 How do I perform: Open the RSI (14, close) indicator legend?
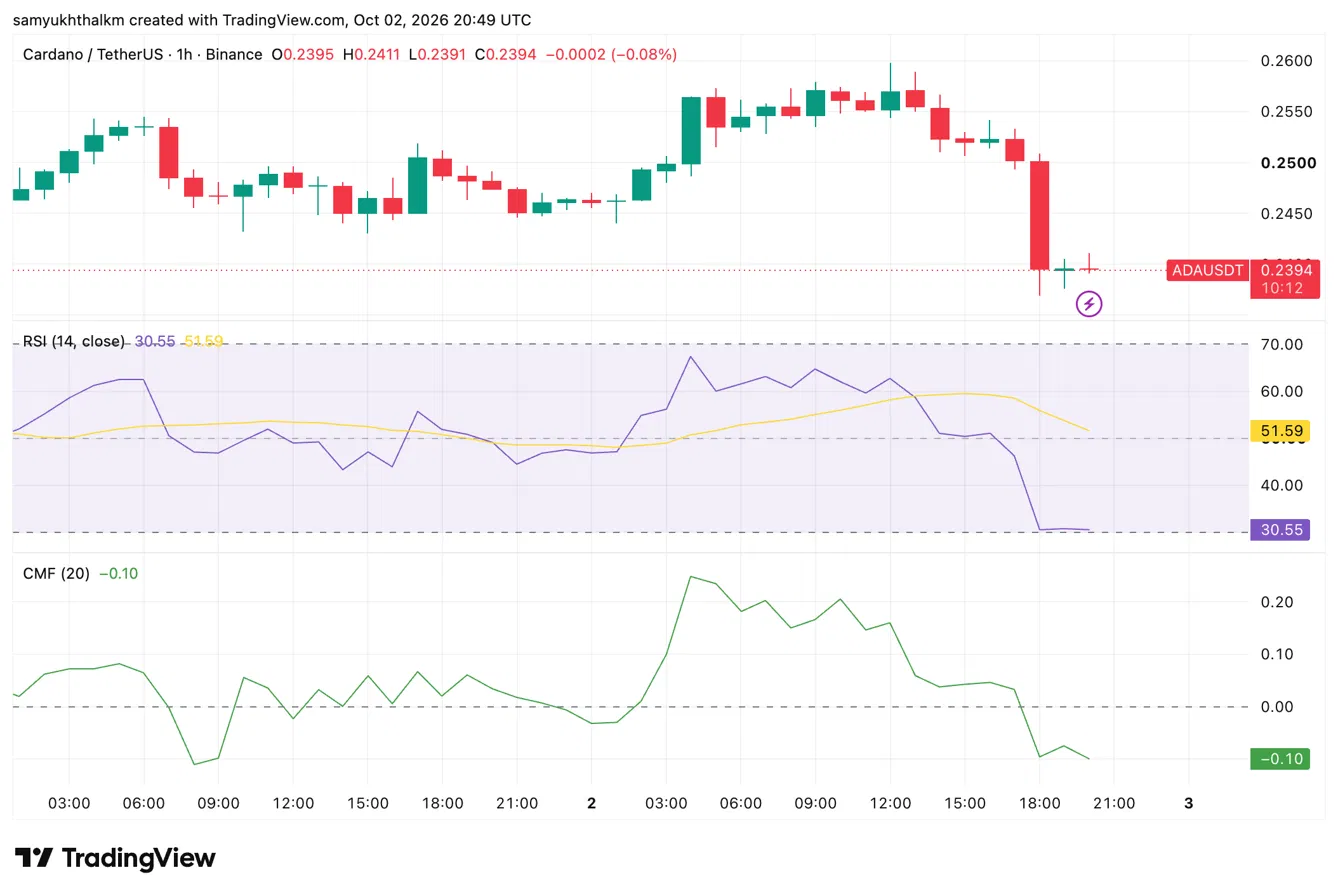(x=74, y=341)
